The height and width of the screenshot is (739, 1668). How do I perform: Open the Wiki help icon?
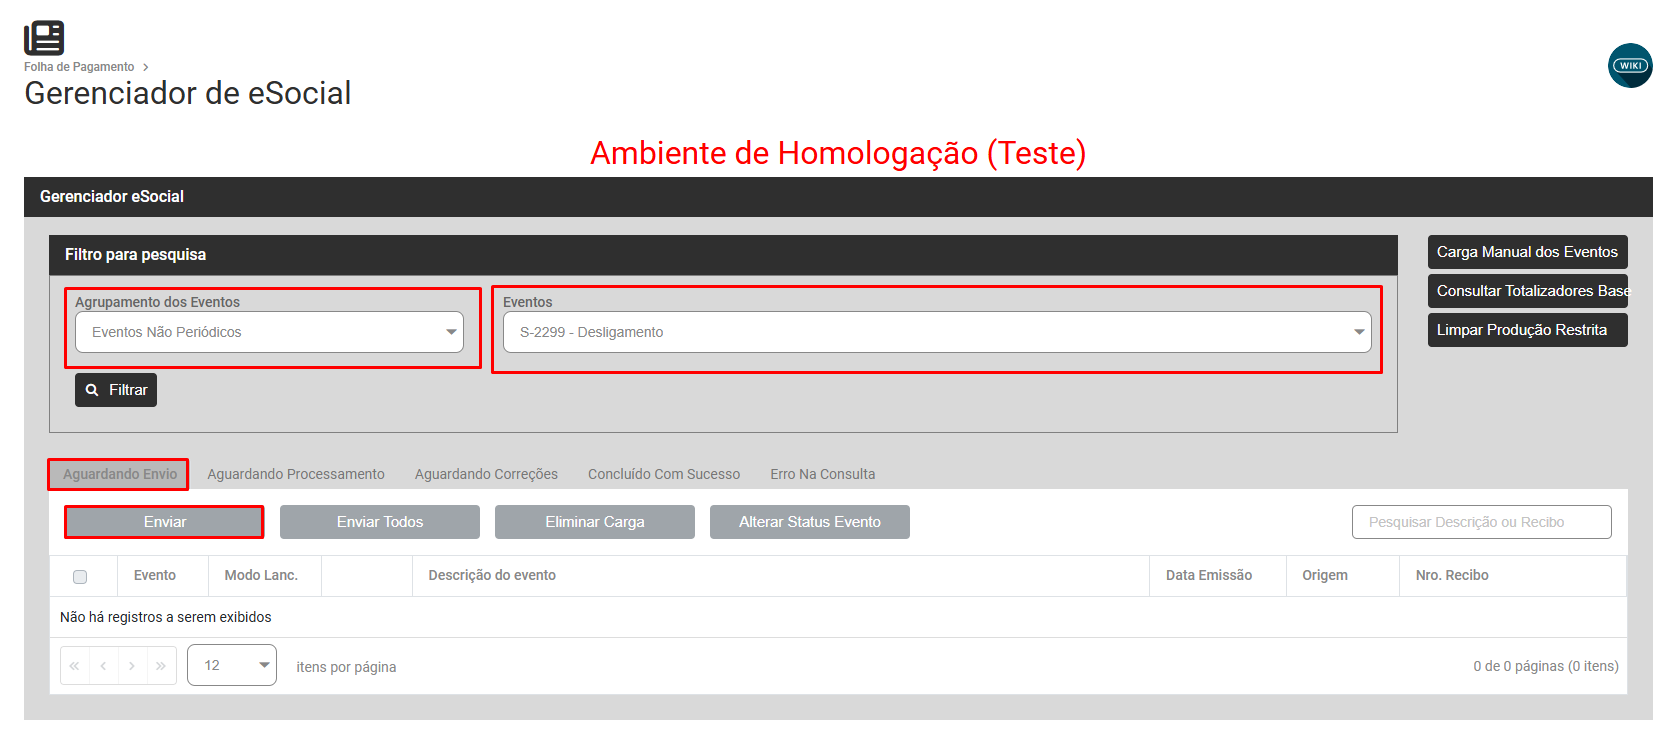tap(1630, 66)
